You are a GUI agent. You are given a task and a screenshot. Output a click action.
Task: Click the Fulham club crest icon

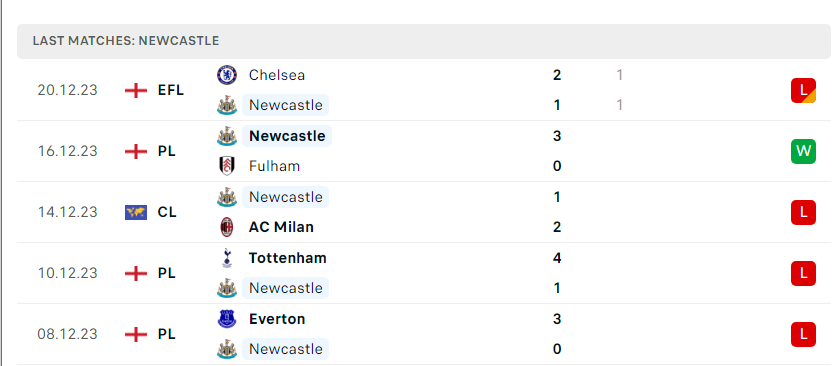coord(227,166)
